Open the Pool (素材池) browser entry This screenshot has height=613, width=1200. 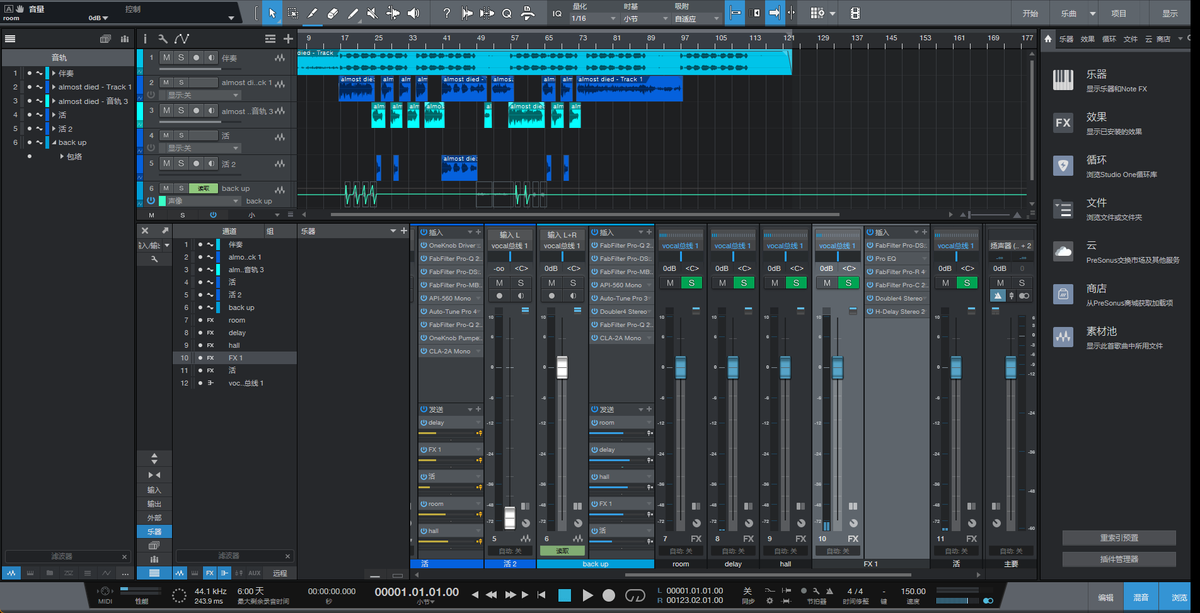tap(1117, 338)
